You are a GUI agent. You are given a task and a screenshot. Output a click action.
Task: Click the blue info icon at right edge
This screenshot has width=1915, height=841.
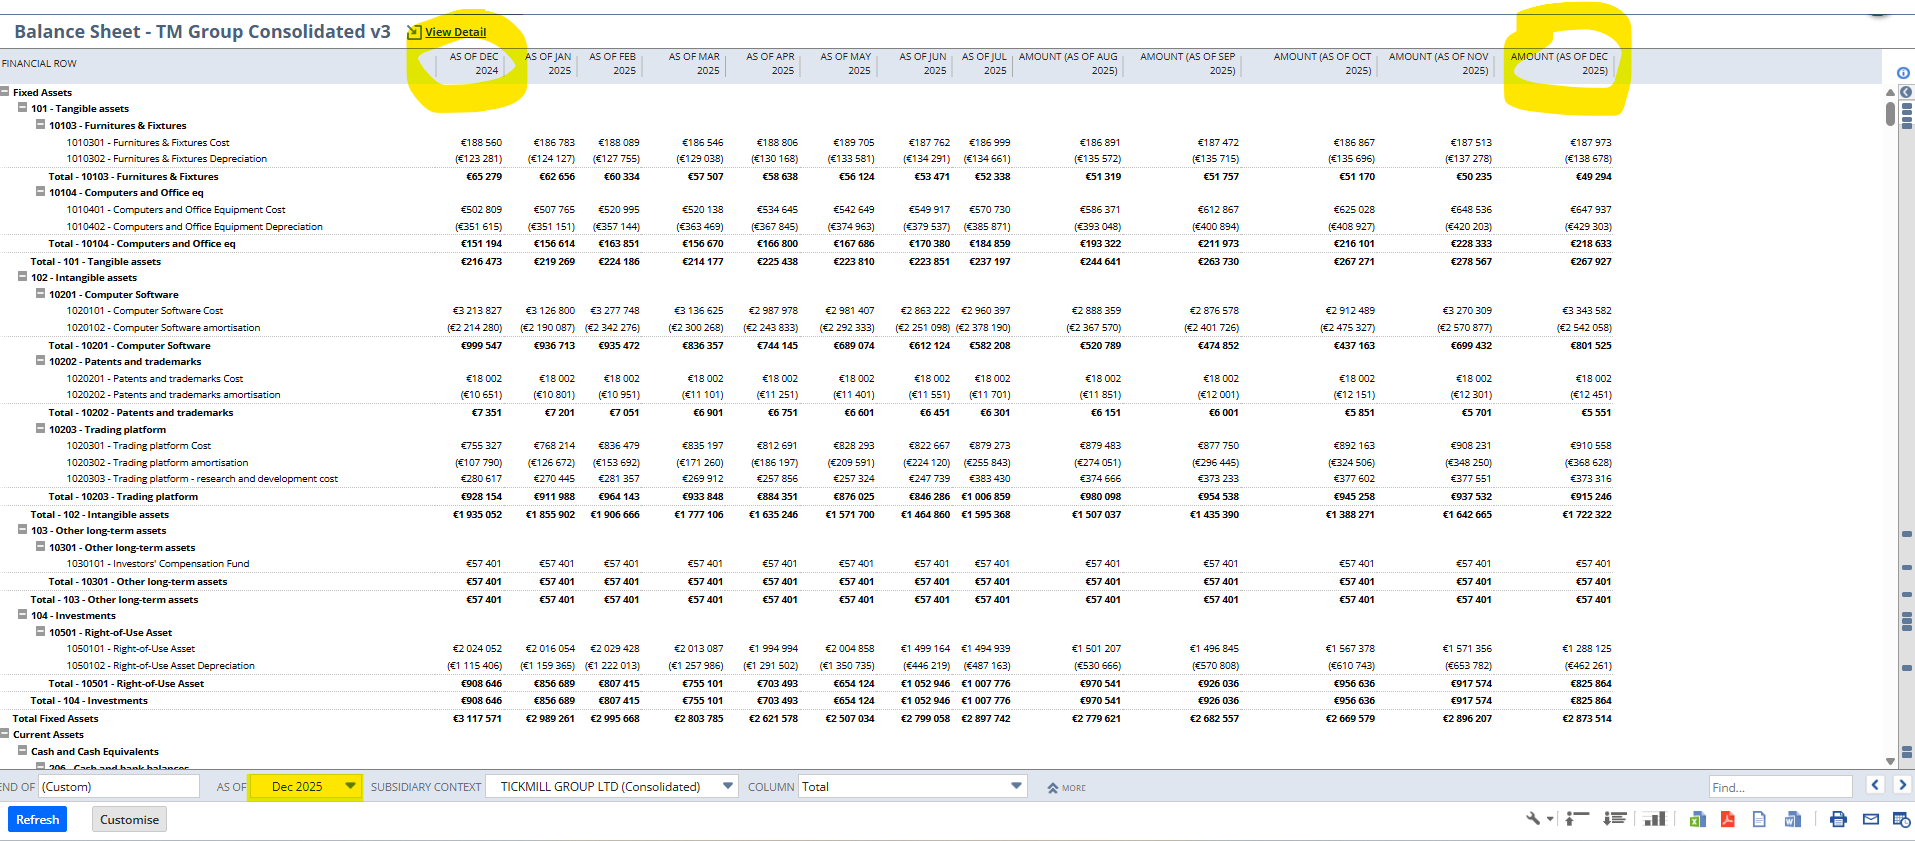(1903, 73)
